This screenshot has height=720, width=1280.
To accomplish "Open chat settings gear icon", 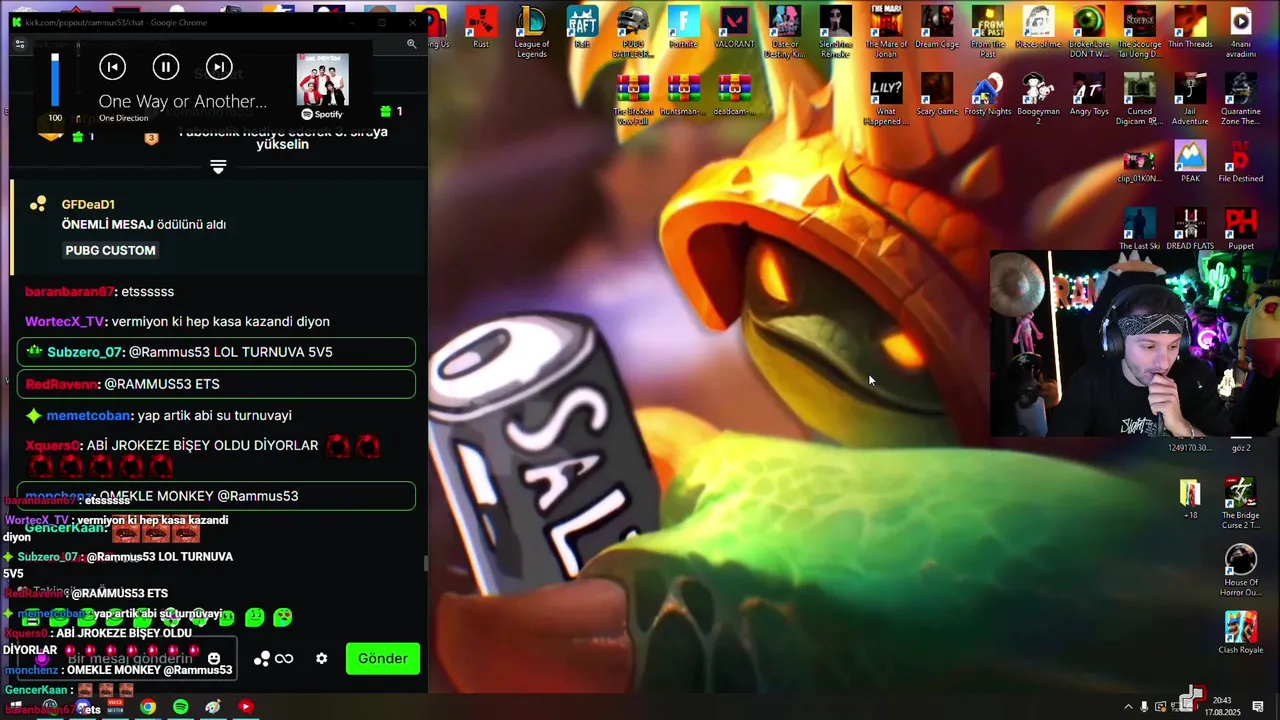I will [x=321, y=658].
